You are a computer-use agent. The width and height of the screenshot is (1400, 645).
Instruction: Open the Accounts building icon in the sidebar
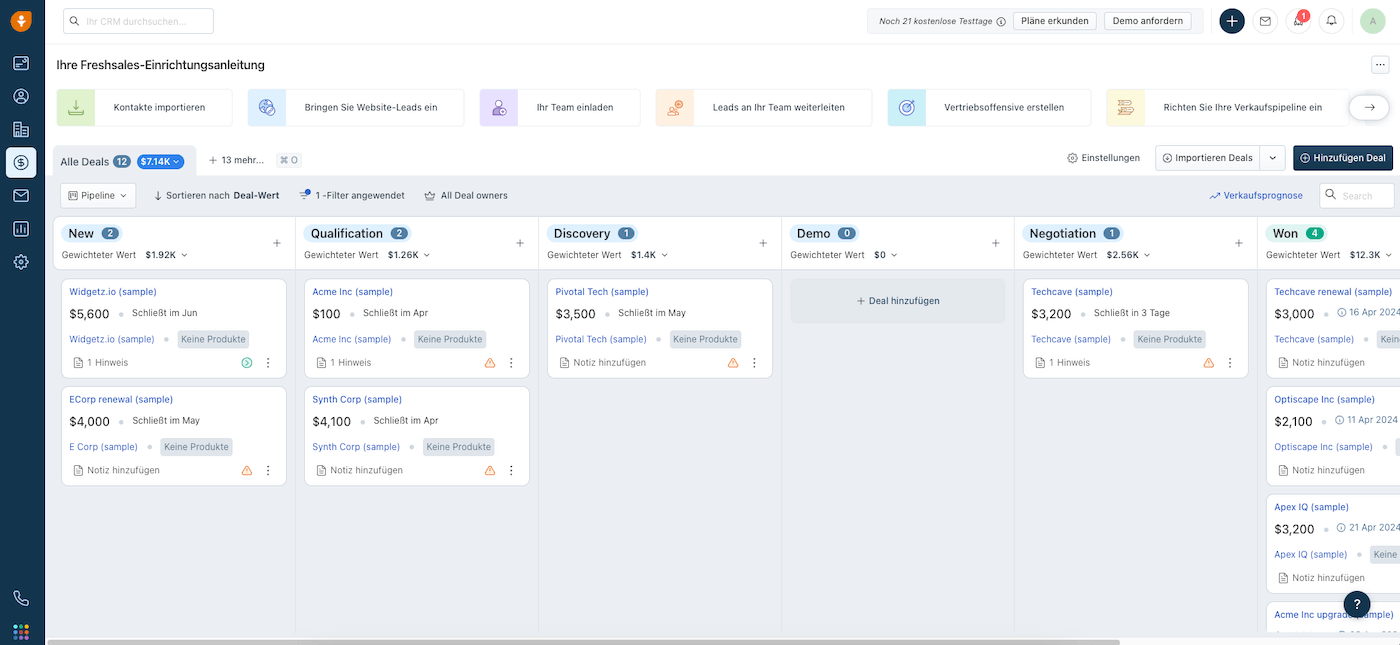(21, 129)
